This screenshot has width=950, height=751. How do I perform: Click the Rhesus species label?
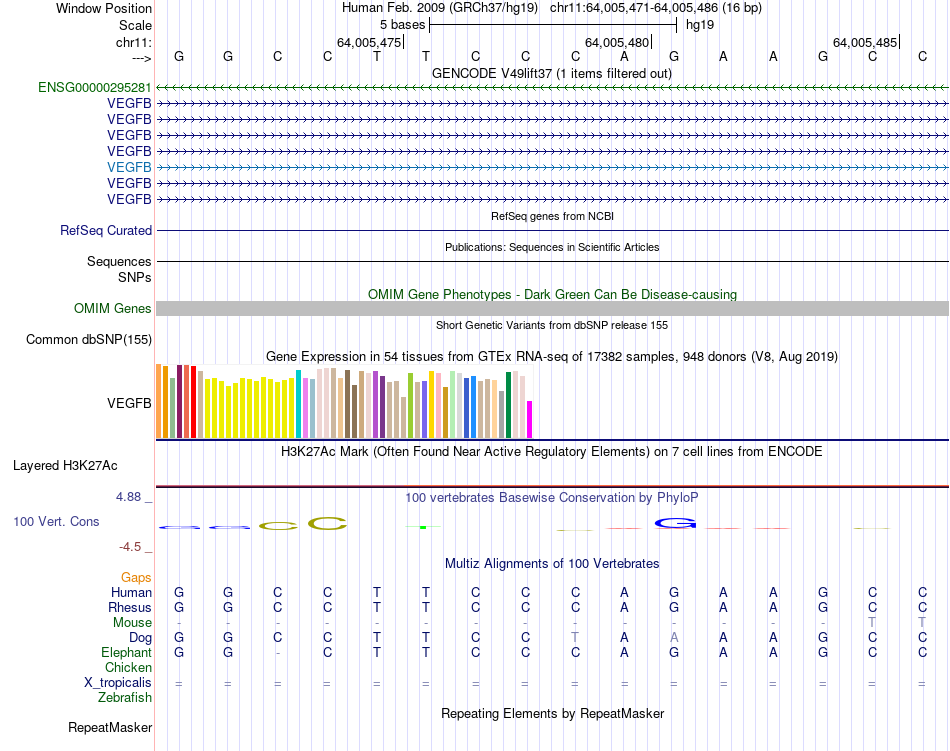[130, 607]
